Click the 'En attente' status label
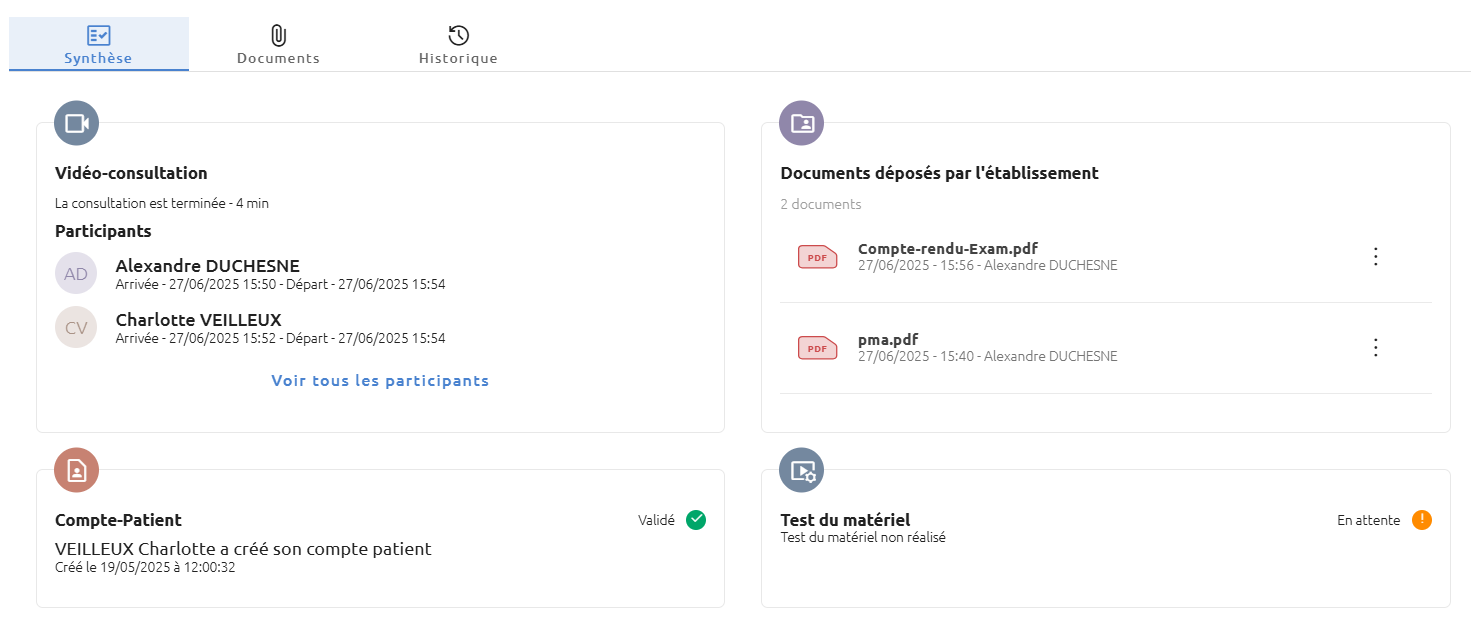The width and height of the screenshot is (1471, 626). [1369, 520]
